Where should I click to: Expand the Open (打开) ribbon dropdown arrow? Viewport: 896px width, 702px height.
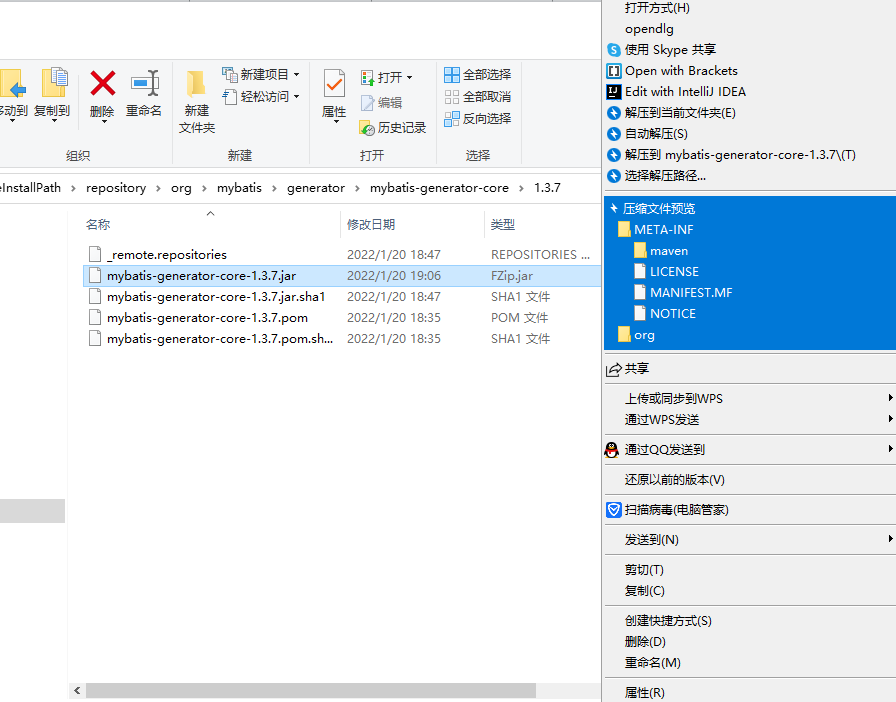[410, 77]
